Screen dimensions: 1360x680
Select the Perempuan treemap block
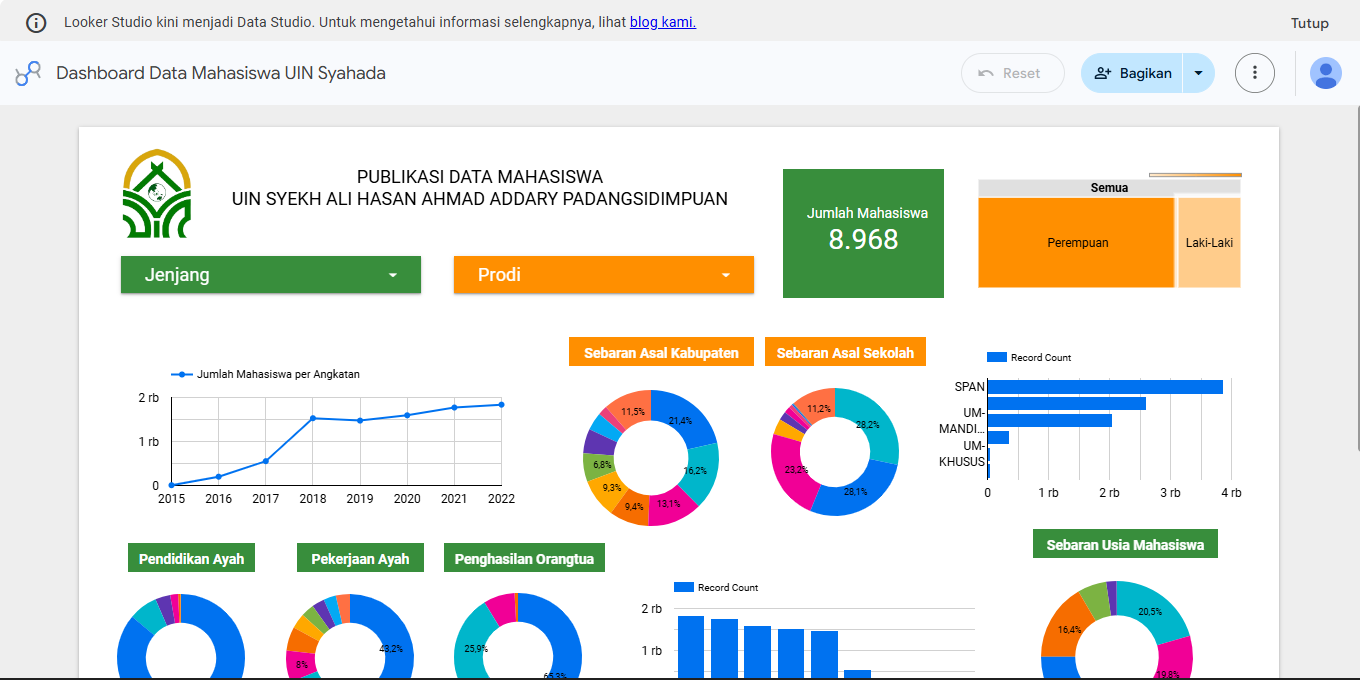click(x=1077, y=243)
